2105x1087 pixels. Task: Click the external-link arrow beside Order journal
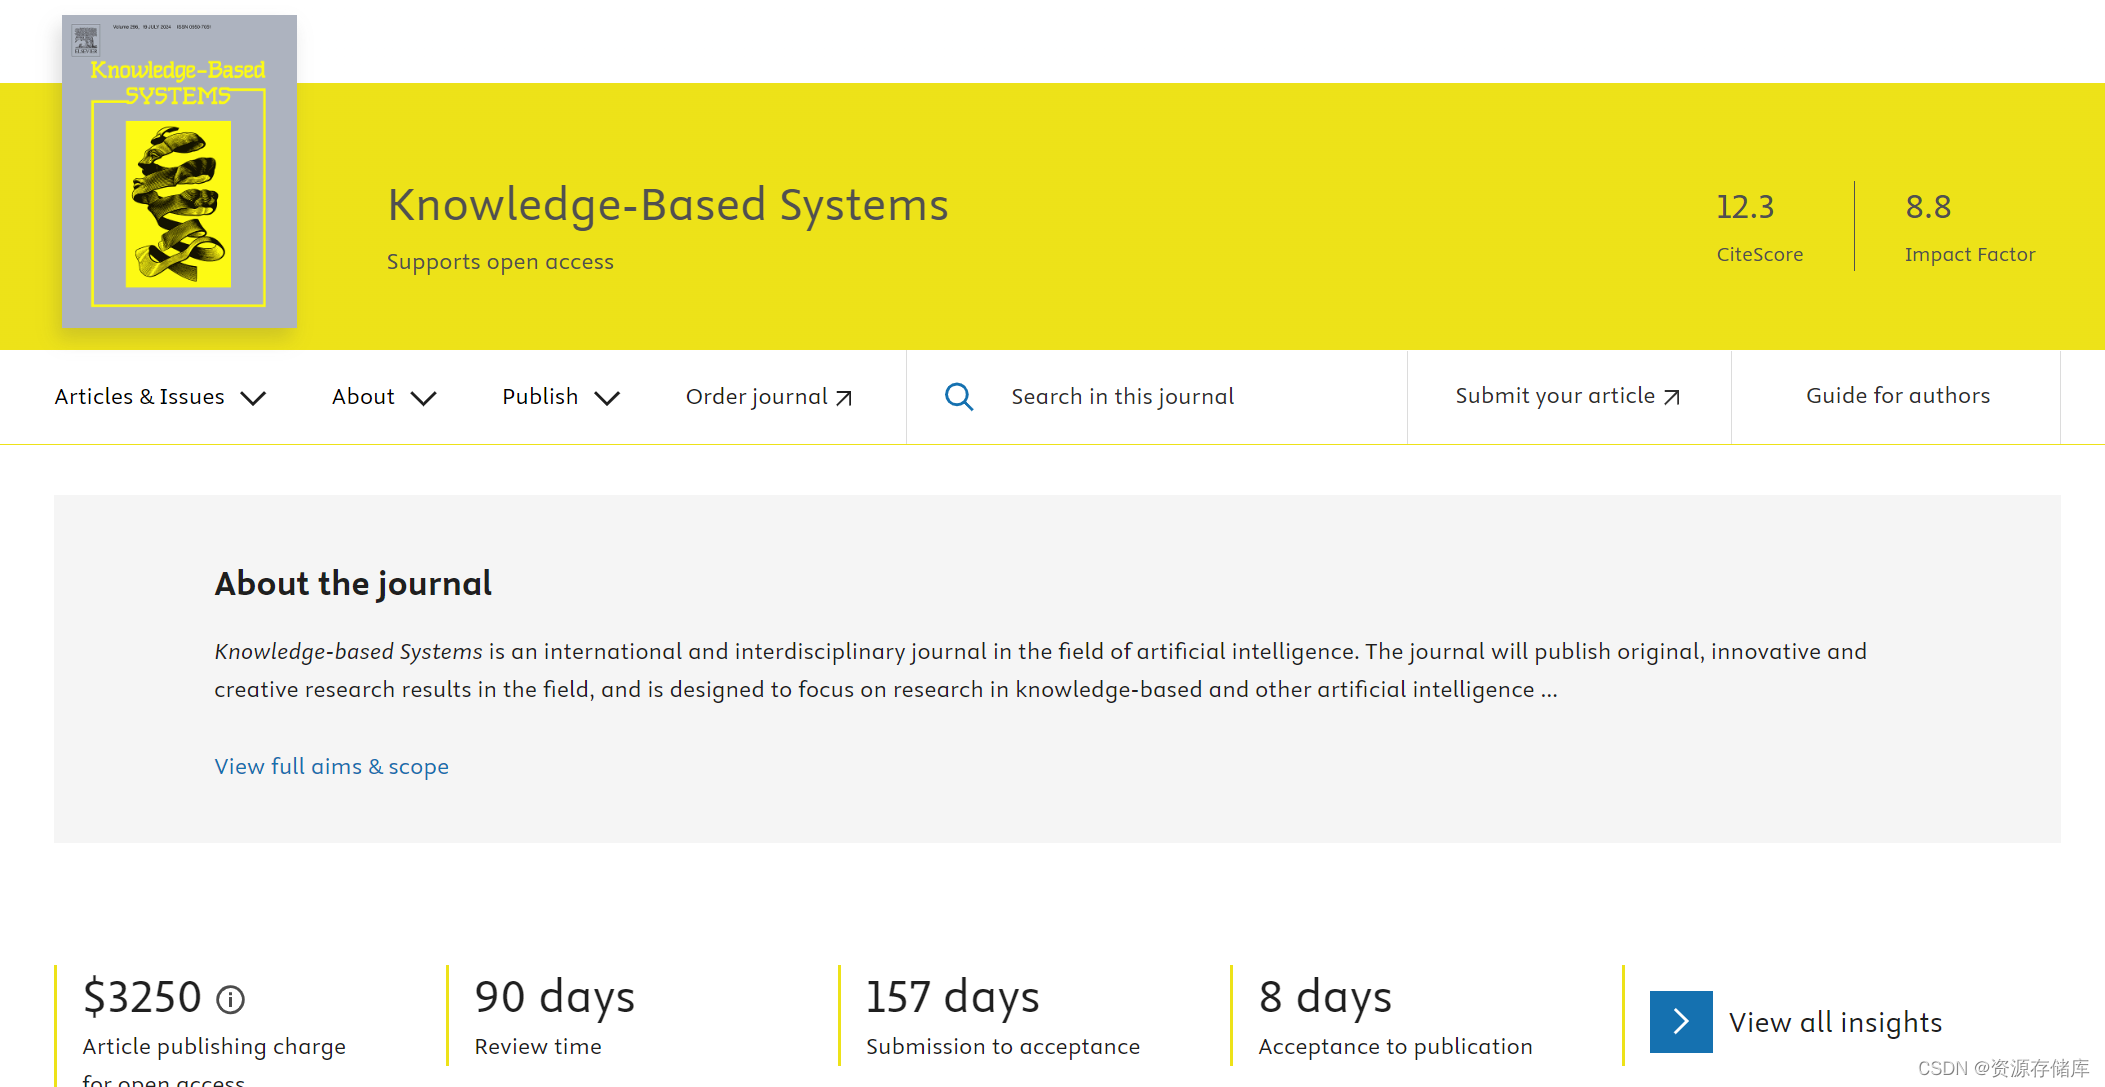coord(843,396)
